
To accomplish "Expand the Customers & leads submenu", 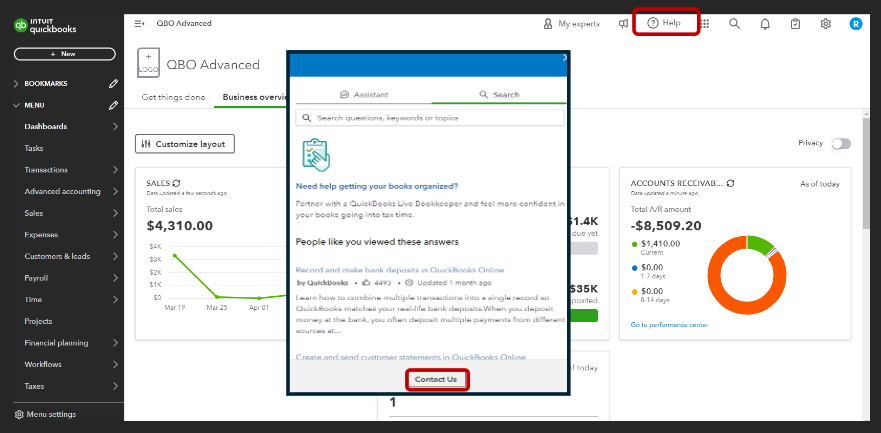I will point(115,256).
